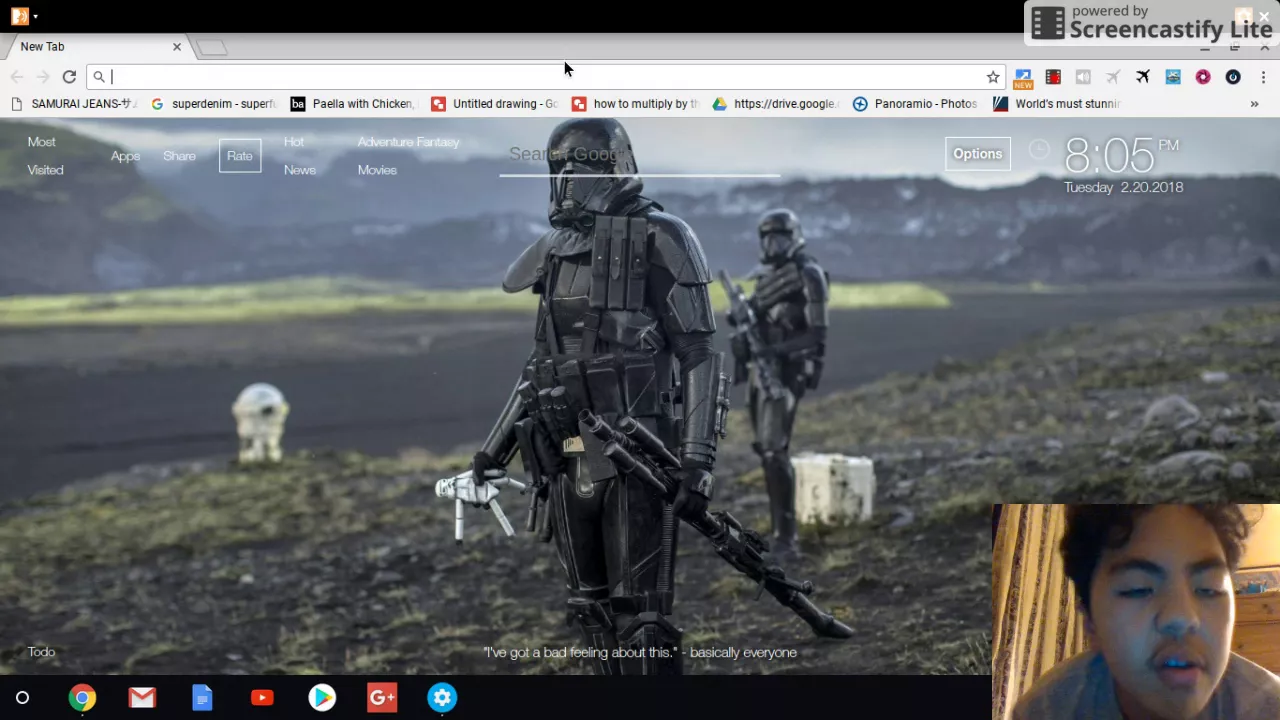Open Adventure Fantasy Movies menu
1280x720 pixels.
coord(408,156)
